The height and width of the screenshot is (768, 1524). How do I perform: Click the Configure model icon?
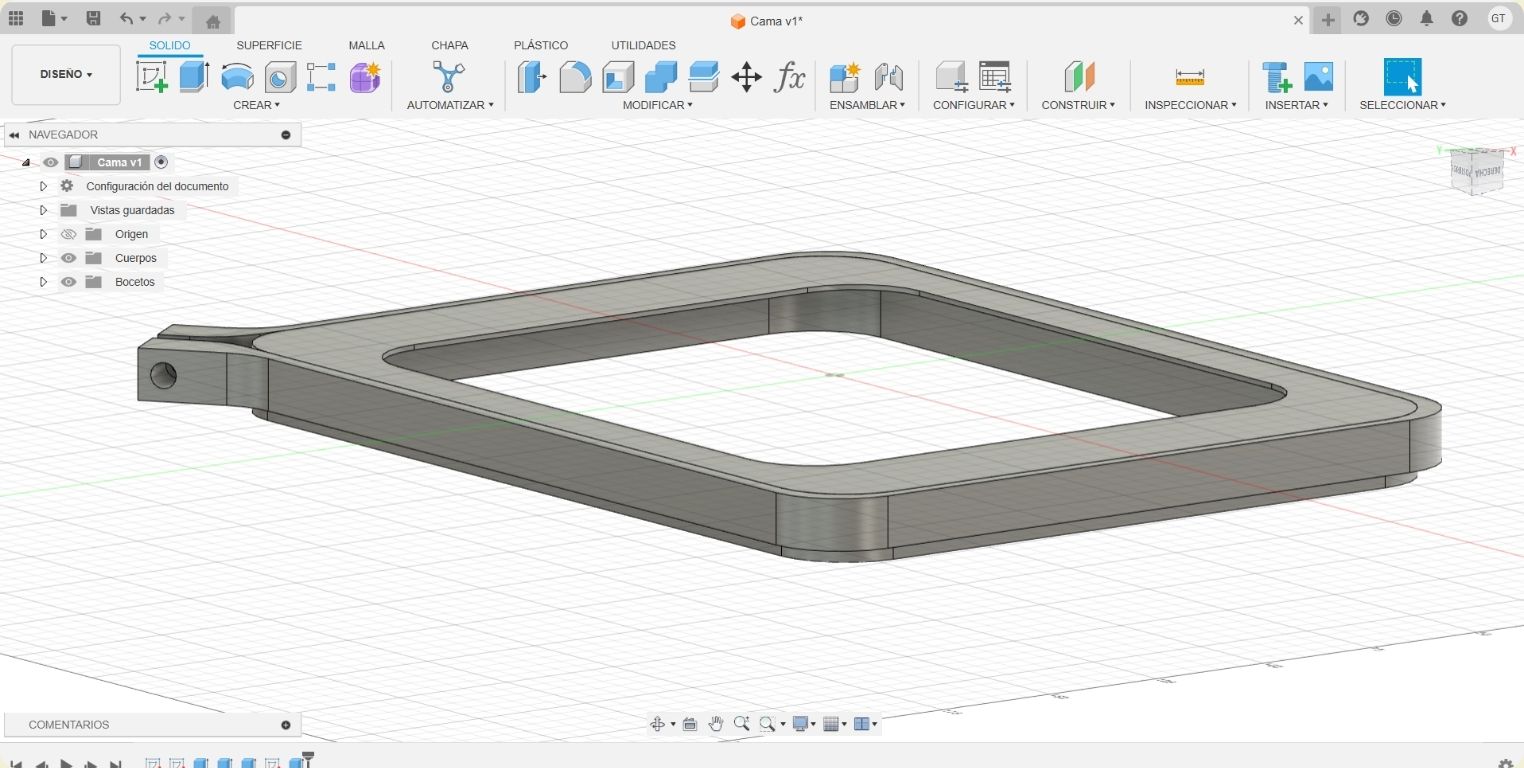click(951, 77)
